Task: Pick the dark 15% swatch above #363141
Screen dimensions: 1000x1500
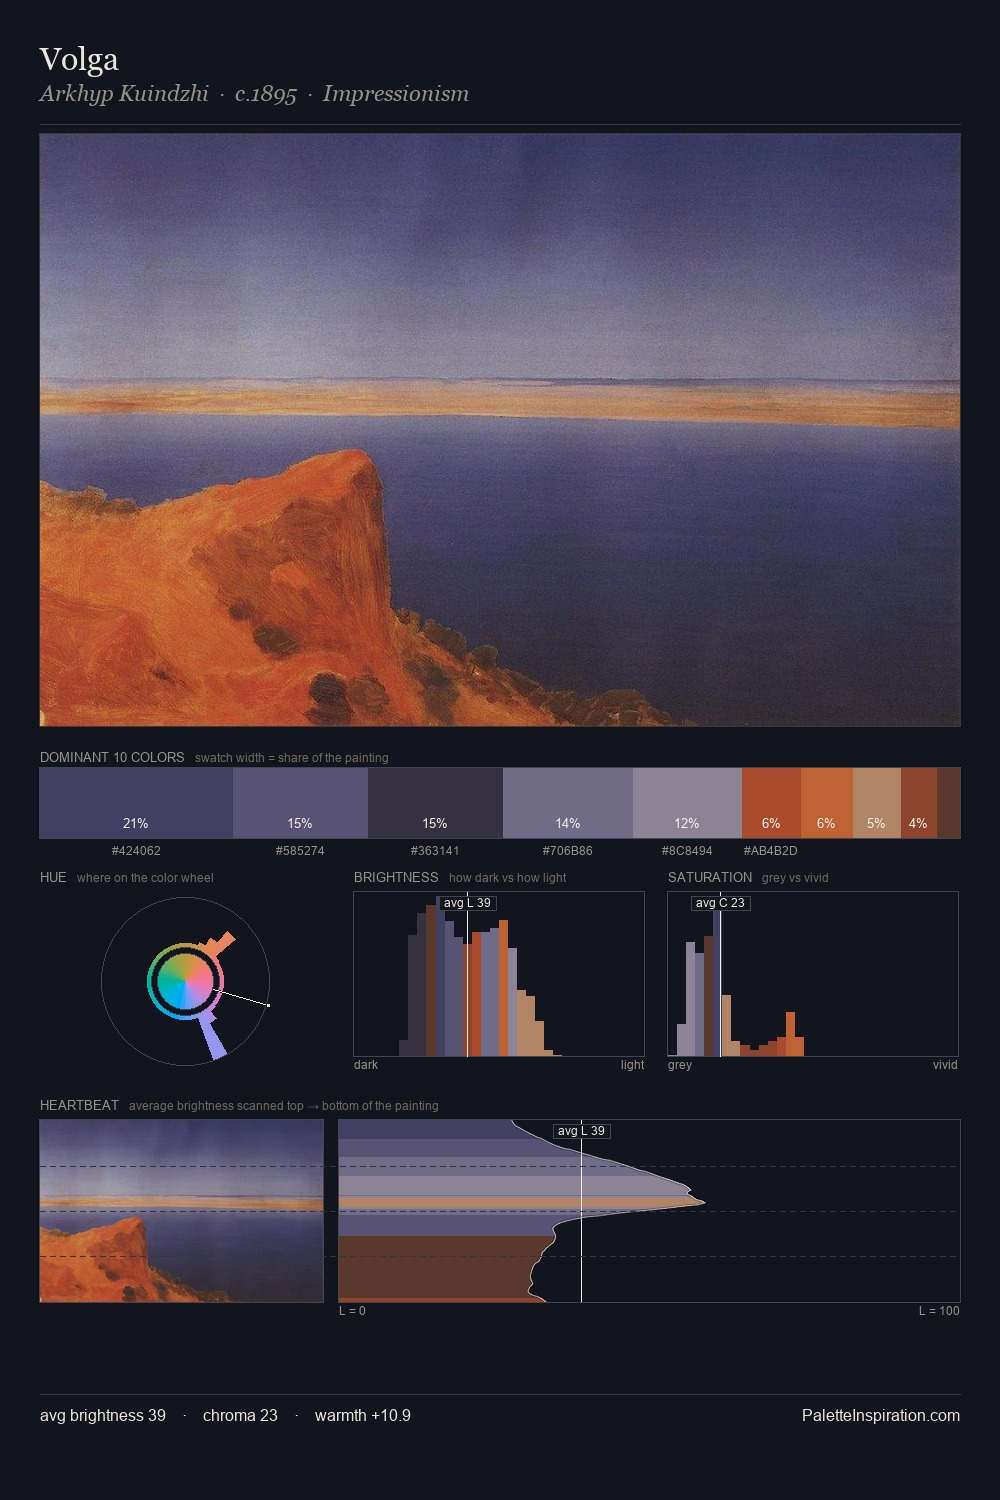Action: coord(435,803)
